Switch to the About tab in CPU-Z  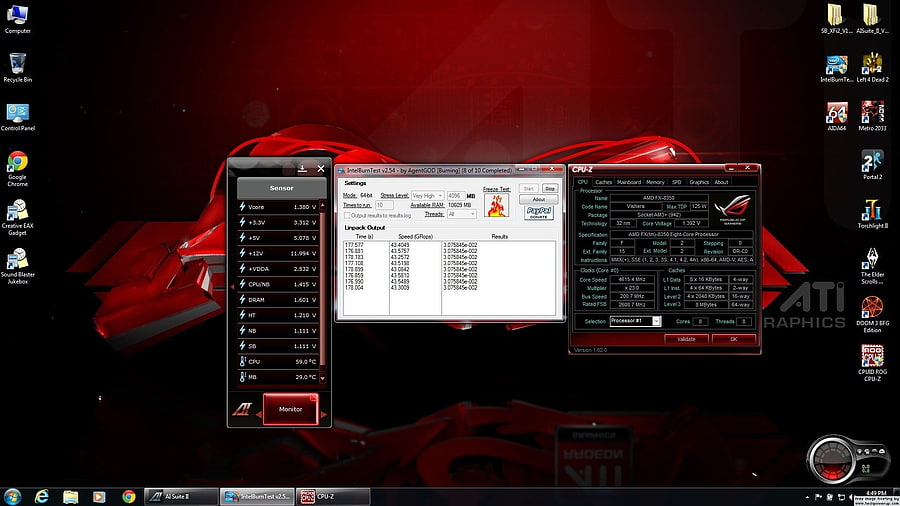pos(721,182)
